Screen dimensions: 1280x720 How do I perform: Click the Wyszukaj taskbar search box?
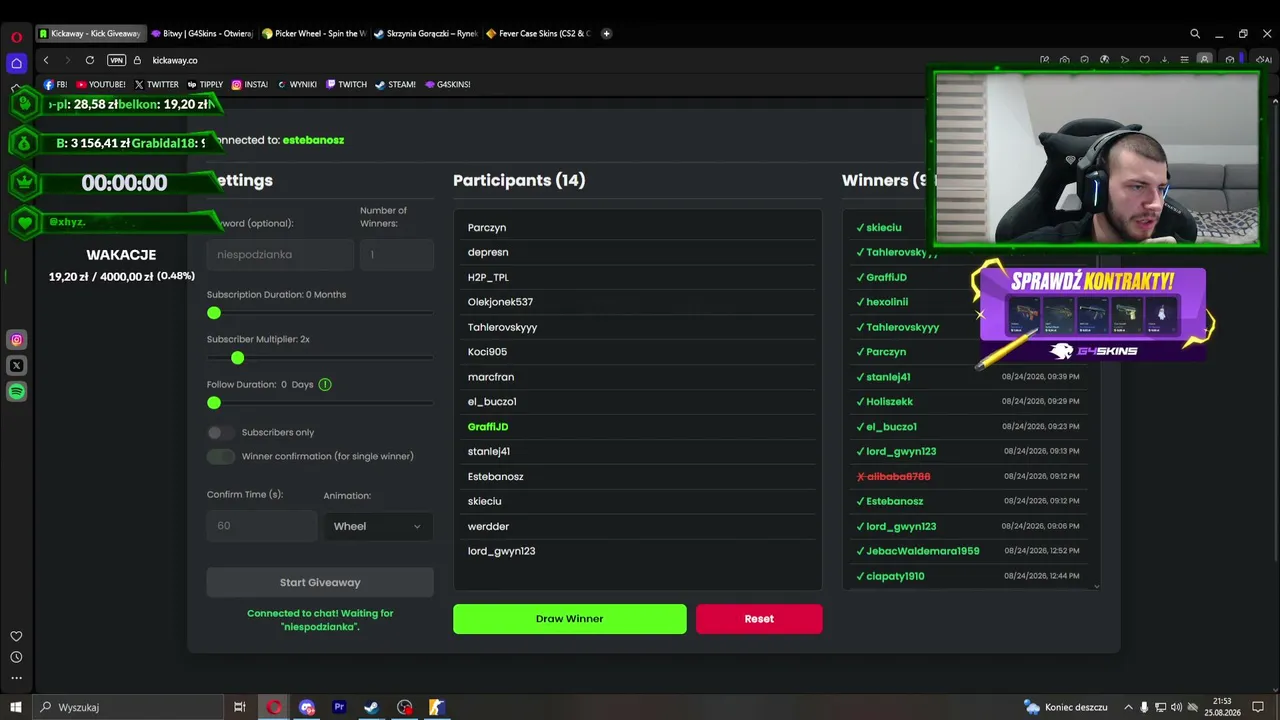(130, 707)
